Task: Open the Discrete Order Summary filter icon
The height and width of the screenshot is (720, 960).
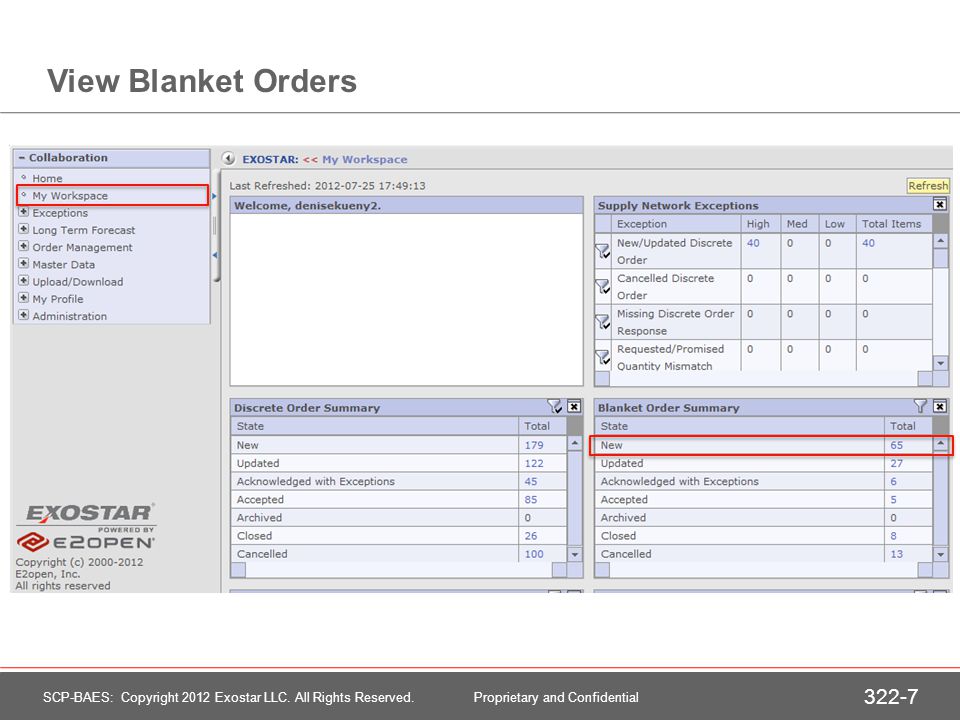Action: click(555, 407)
